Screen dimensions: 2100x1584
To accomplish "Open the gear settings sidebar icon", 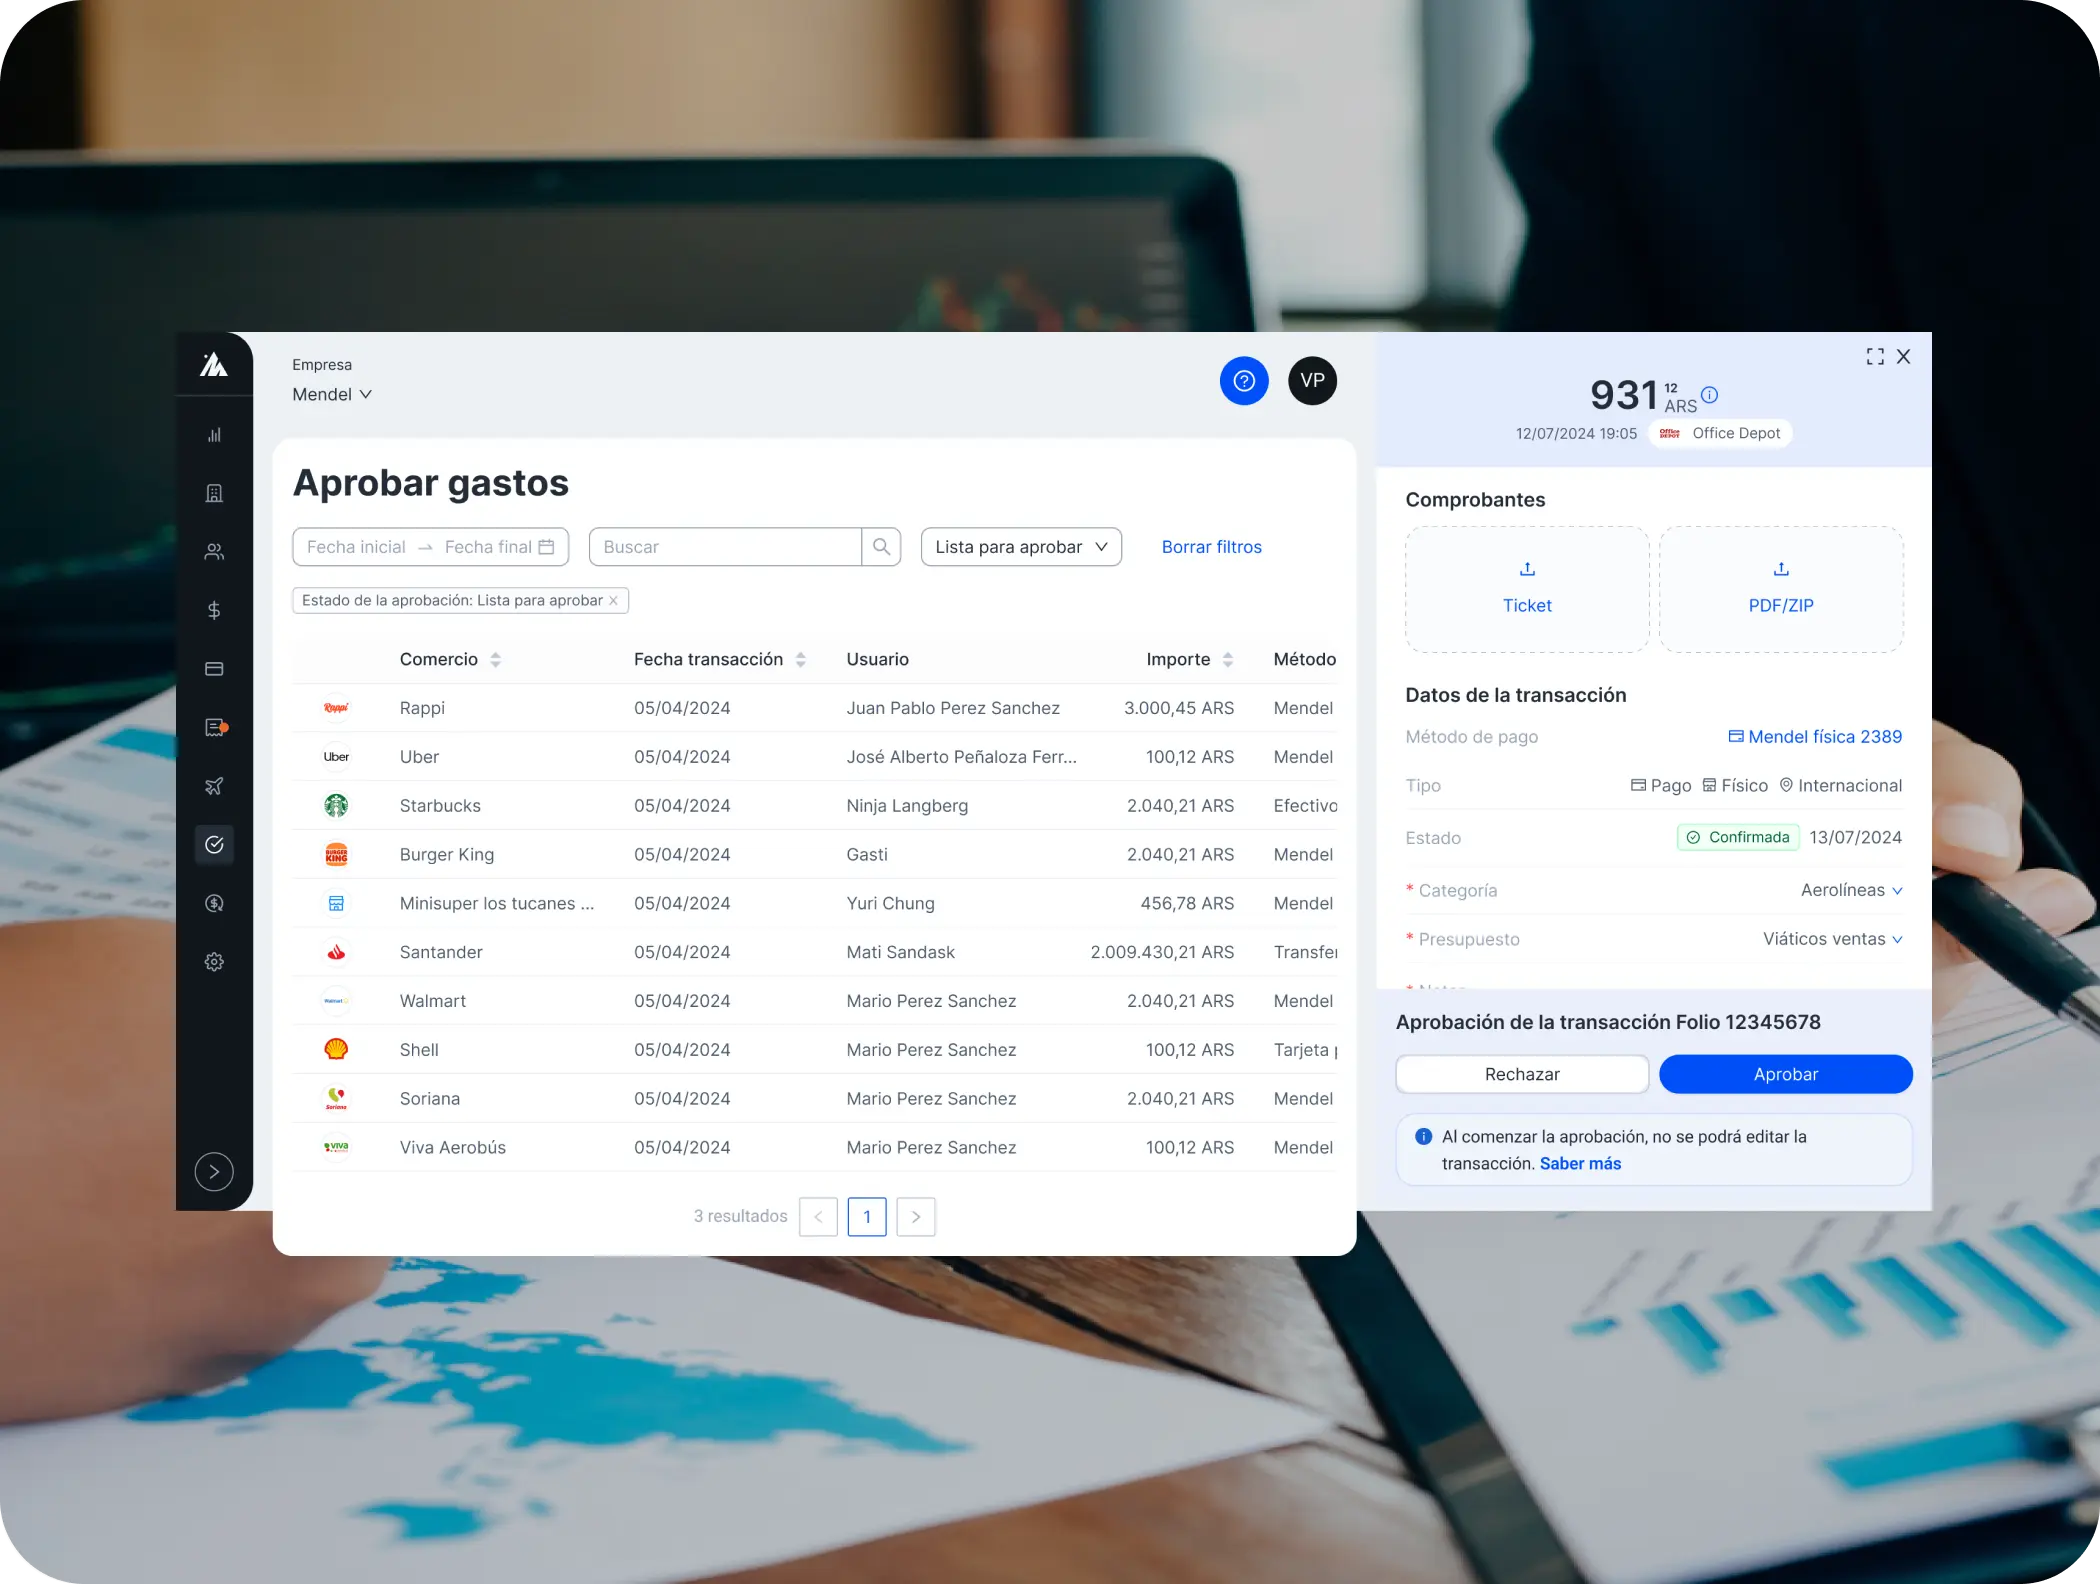I will (x=214, y=962).
